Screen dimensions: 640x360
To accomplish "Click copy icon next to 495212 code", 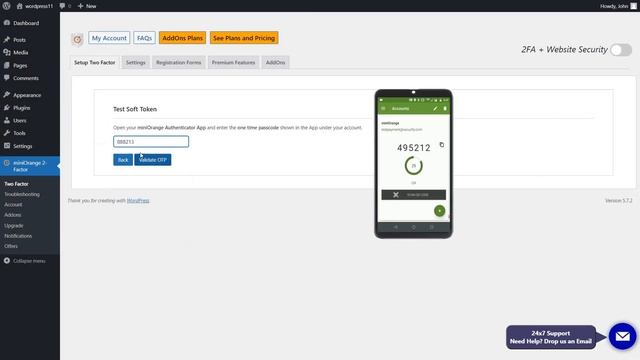I will (441, 144).
